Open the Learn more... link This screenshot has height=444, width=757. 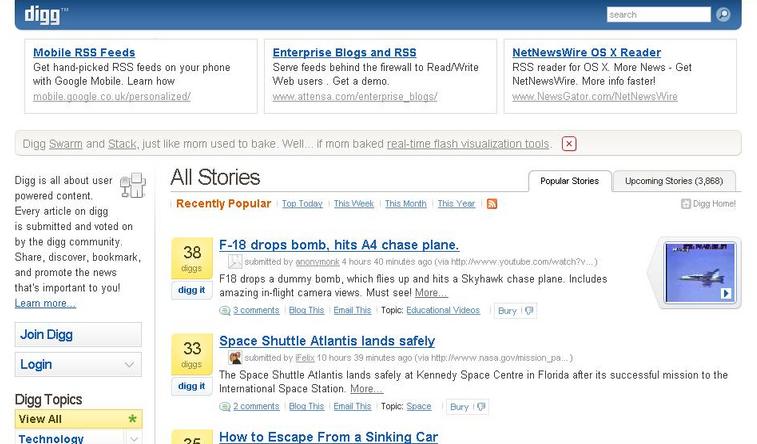click(45, 303)
